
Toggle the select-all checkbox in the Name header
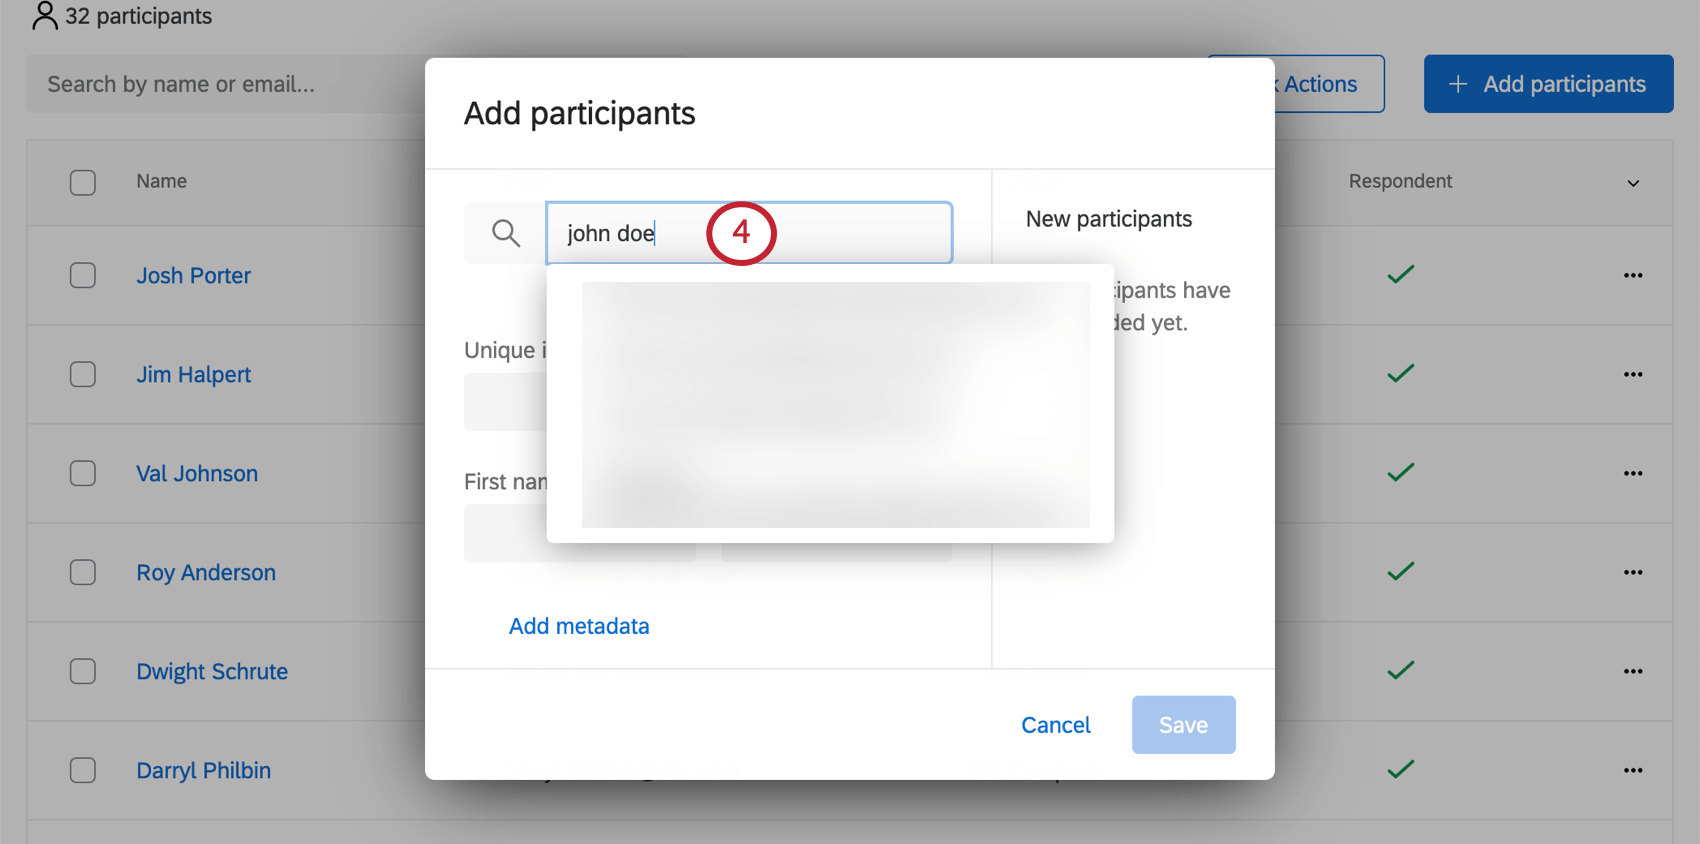coord(83,182)
